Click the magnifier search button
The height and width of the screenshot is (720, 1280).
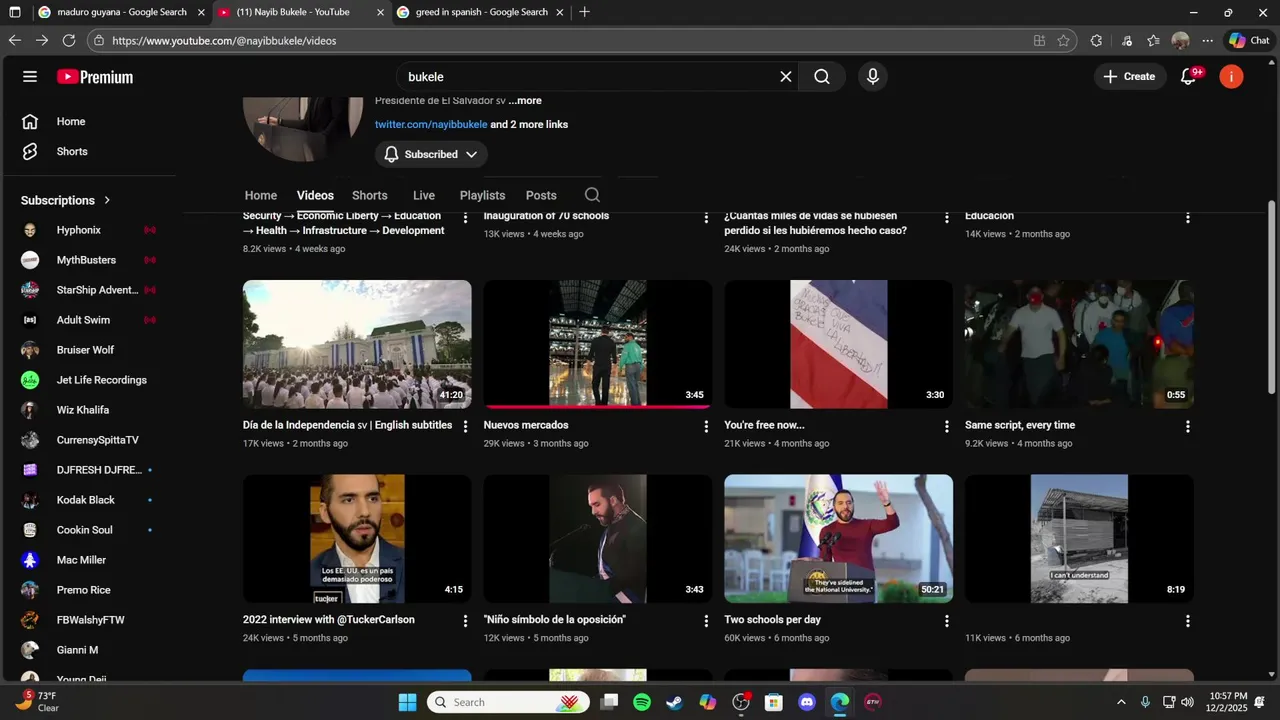(x=822, y=77)
